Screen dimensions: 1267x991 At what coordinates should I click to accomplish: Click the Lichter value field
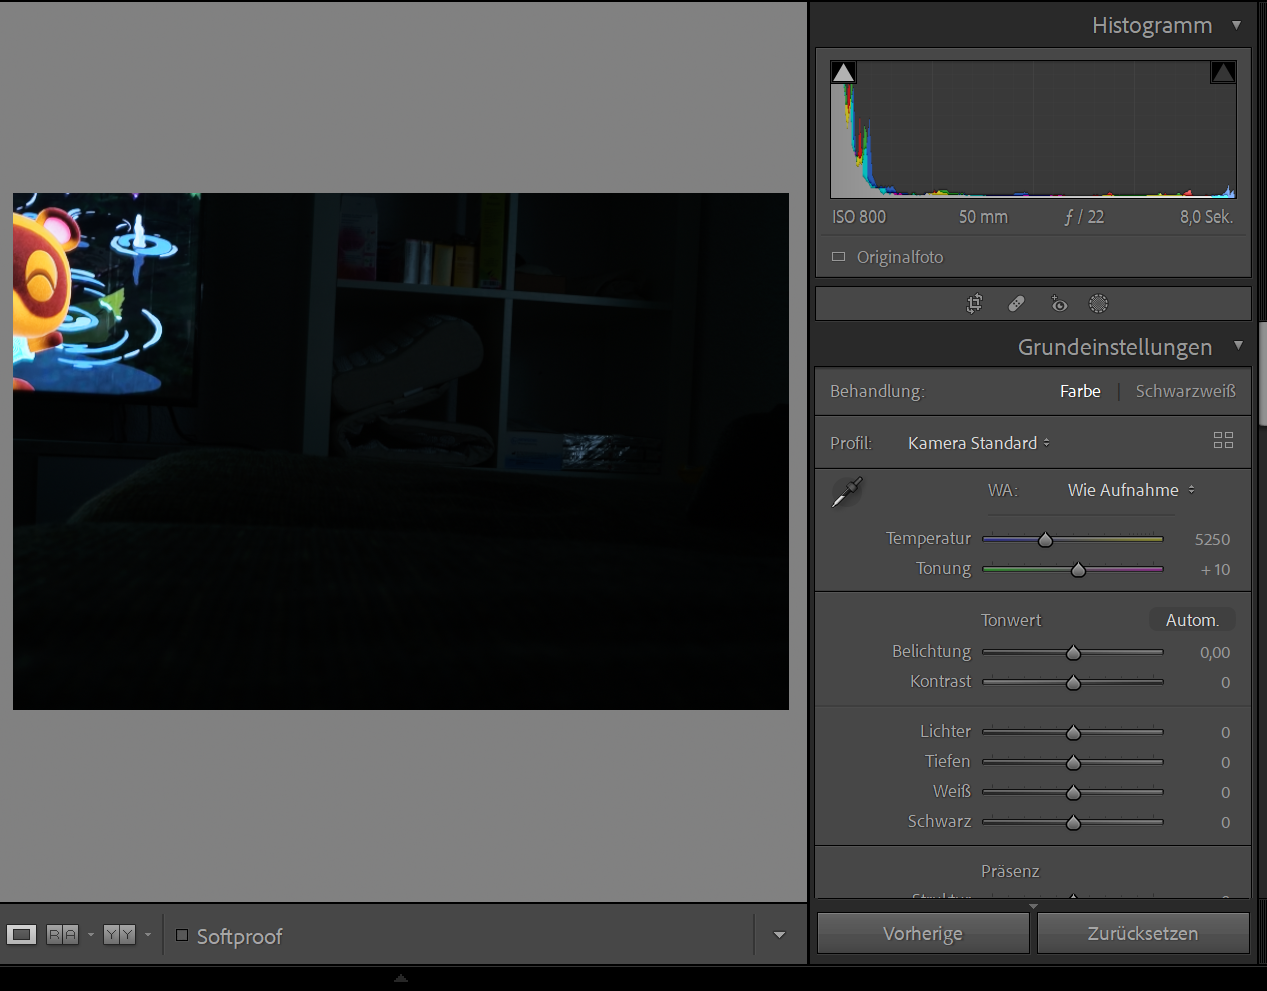click(x=1225, y=732)
